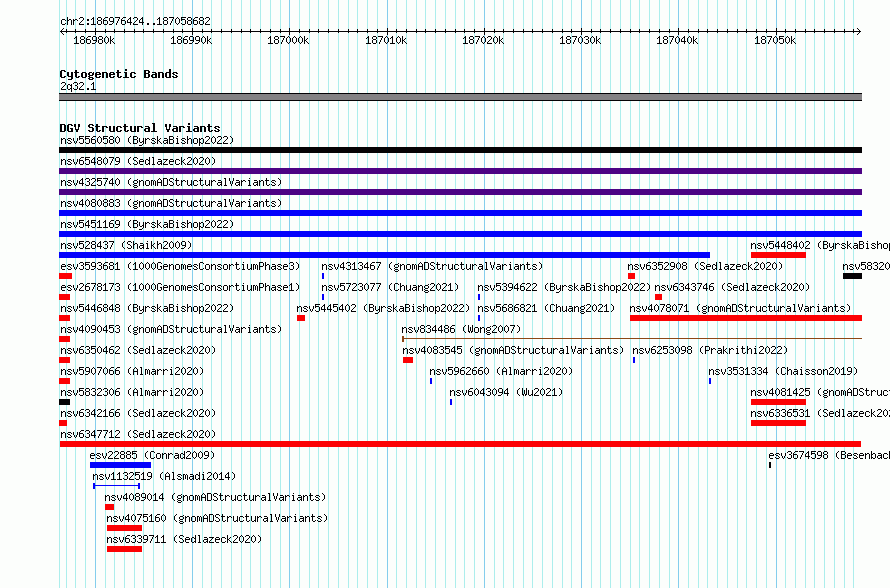The height and width of the screenshot is (588, 890).
Task: Open nsv834486 (Wong2007) label
Action: (461, 329)
